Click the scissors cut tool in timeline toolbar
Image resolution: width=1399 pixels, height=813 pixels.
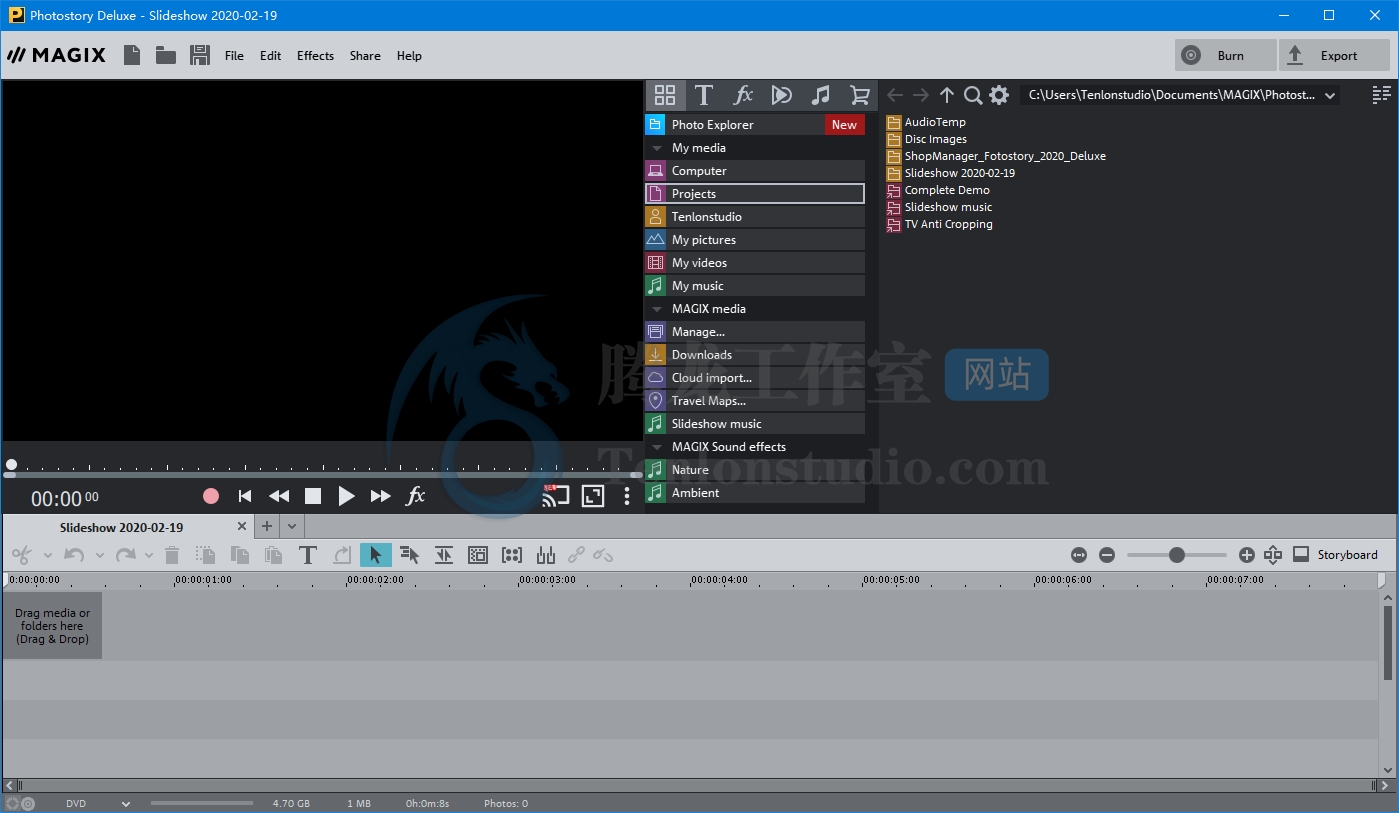click(x=22, y=555)
